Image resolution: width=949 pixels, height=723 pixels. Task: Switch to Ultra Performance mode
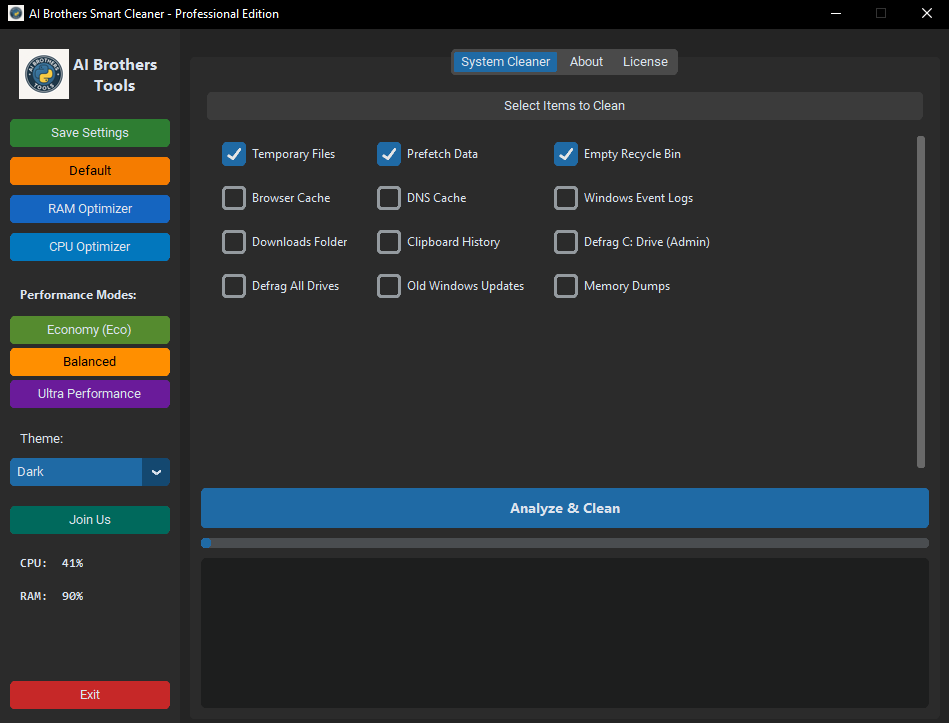click(90, 394)
